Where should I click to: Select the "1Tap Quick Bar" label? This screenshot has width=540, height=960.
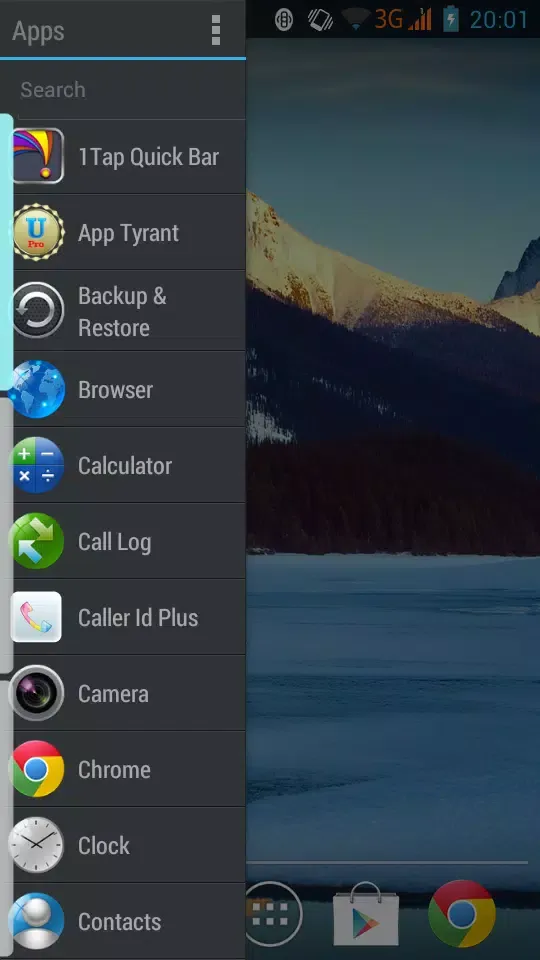point(148,157)
